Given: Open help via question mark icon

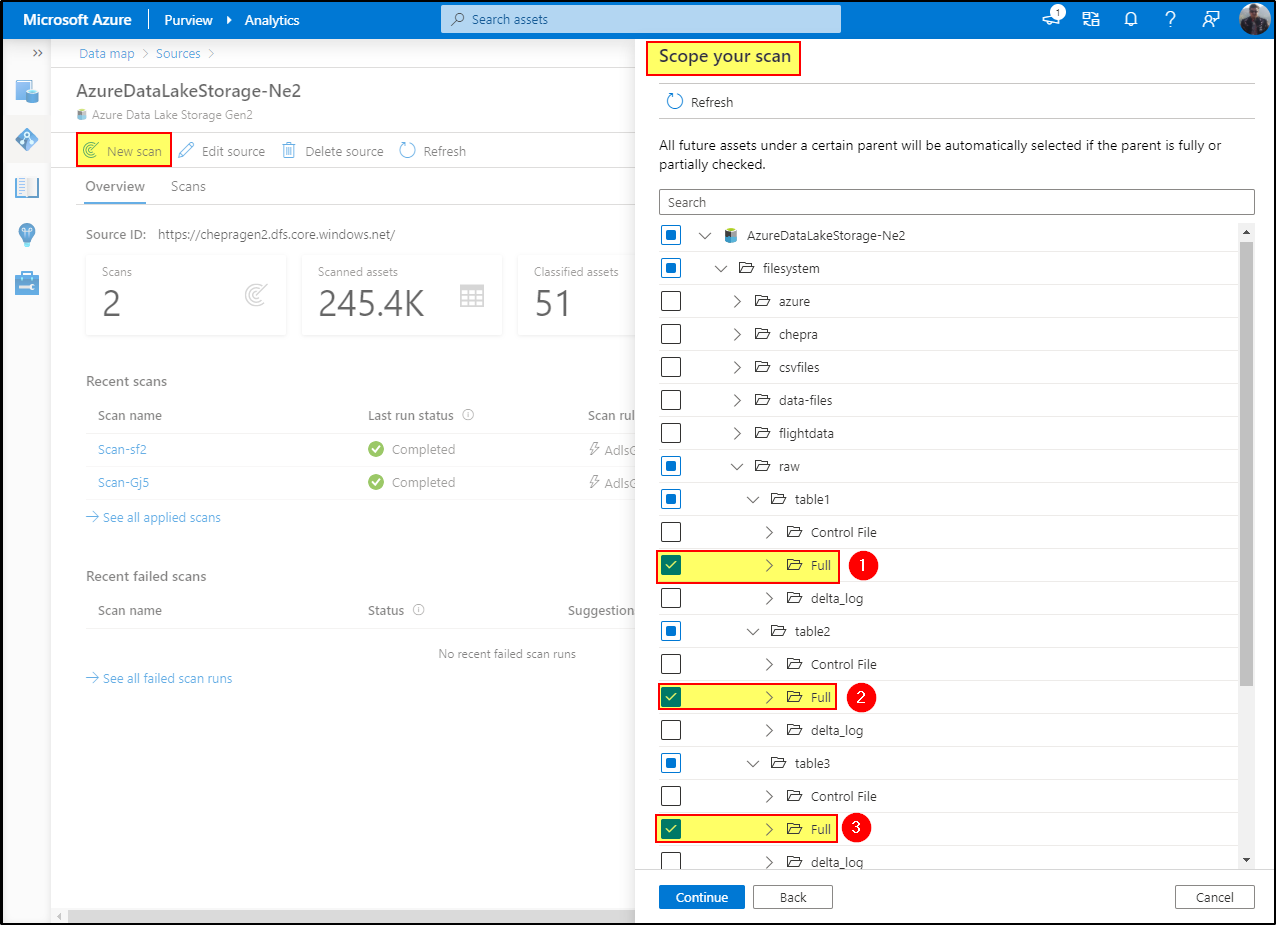Looking at the screenshot, I should click(x=1170, y=19).
